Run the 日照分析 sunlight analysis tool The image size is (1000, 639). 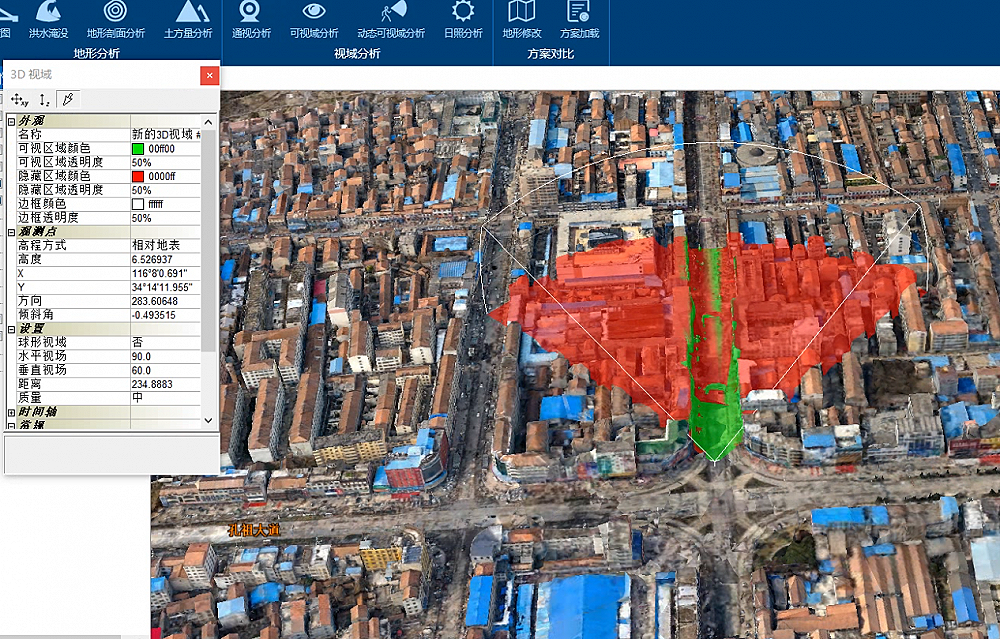tap(462, 20)
